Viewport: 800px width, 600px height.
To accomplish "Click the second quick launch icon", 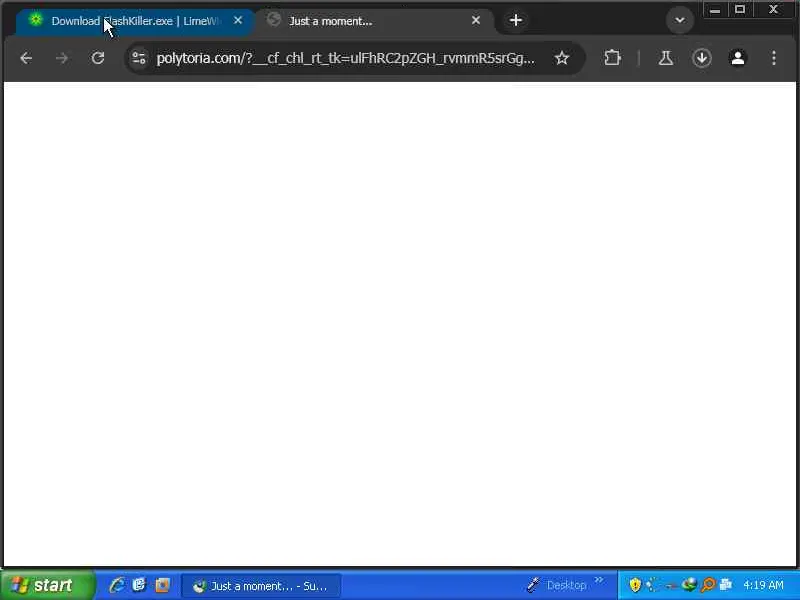I will pos(139,585).
